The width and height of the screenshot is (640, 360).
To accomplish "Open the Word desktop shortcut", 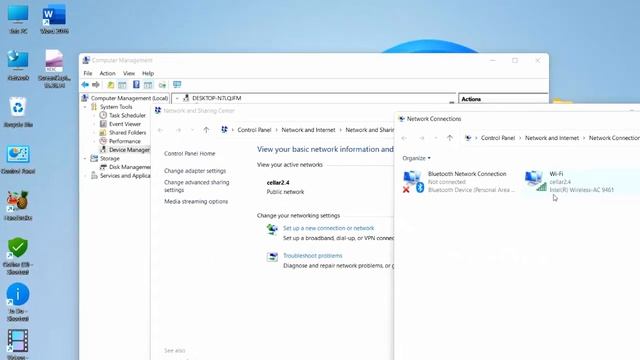I will 54,19.
